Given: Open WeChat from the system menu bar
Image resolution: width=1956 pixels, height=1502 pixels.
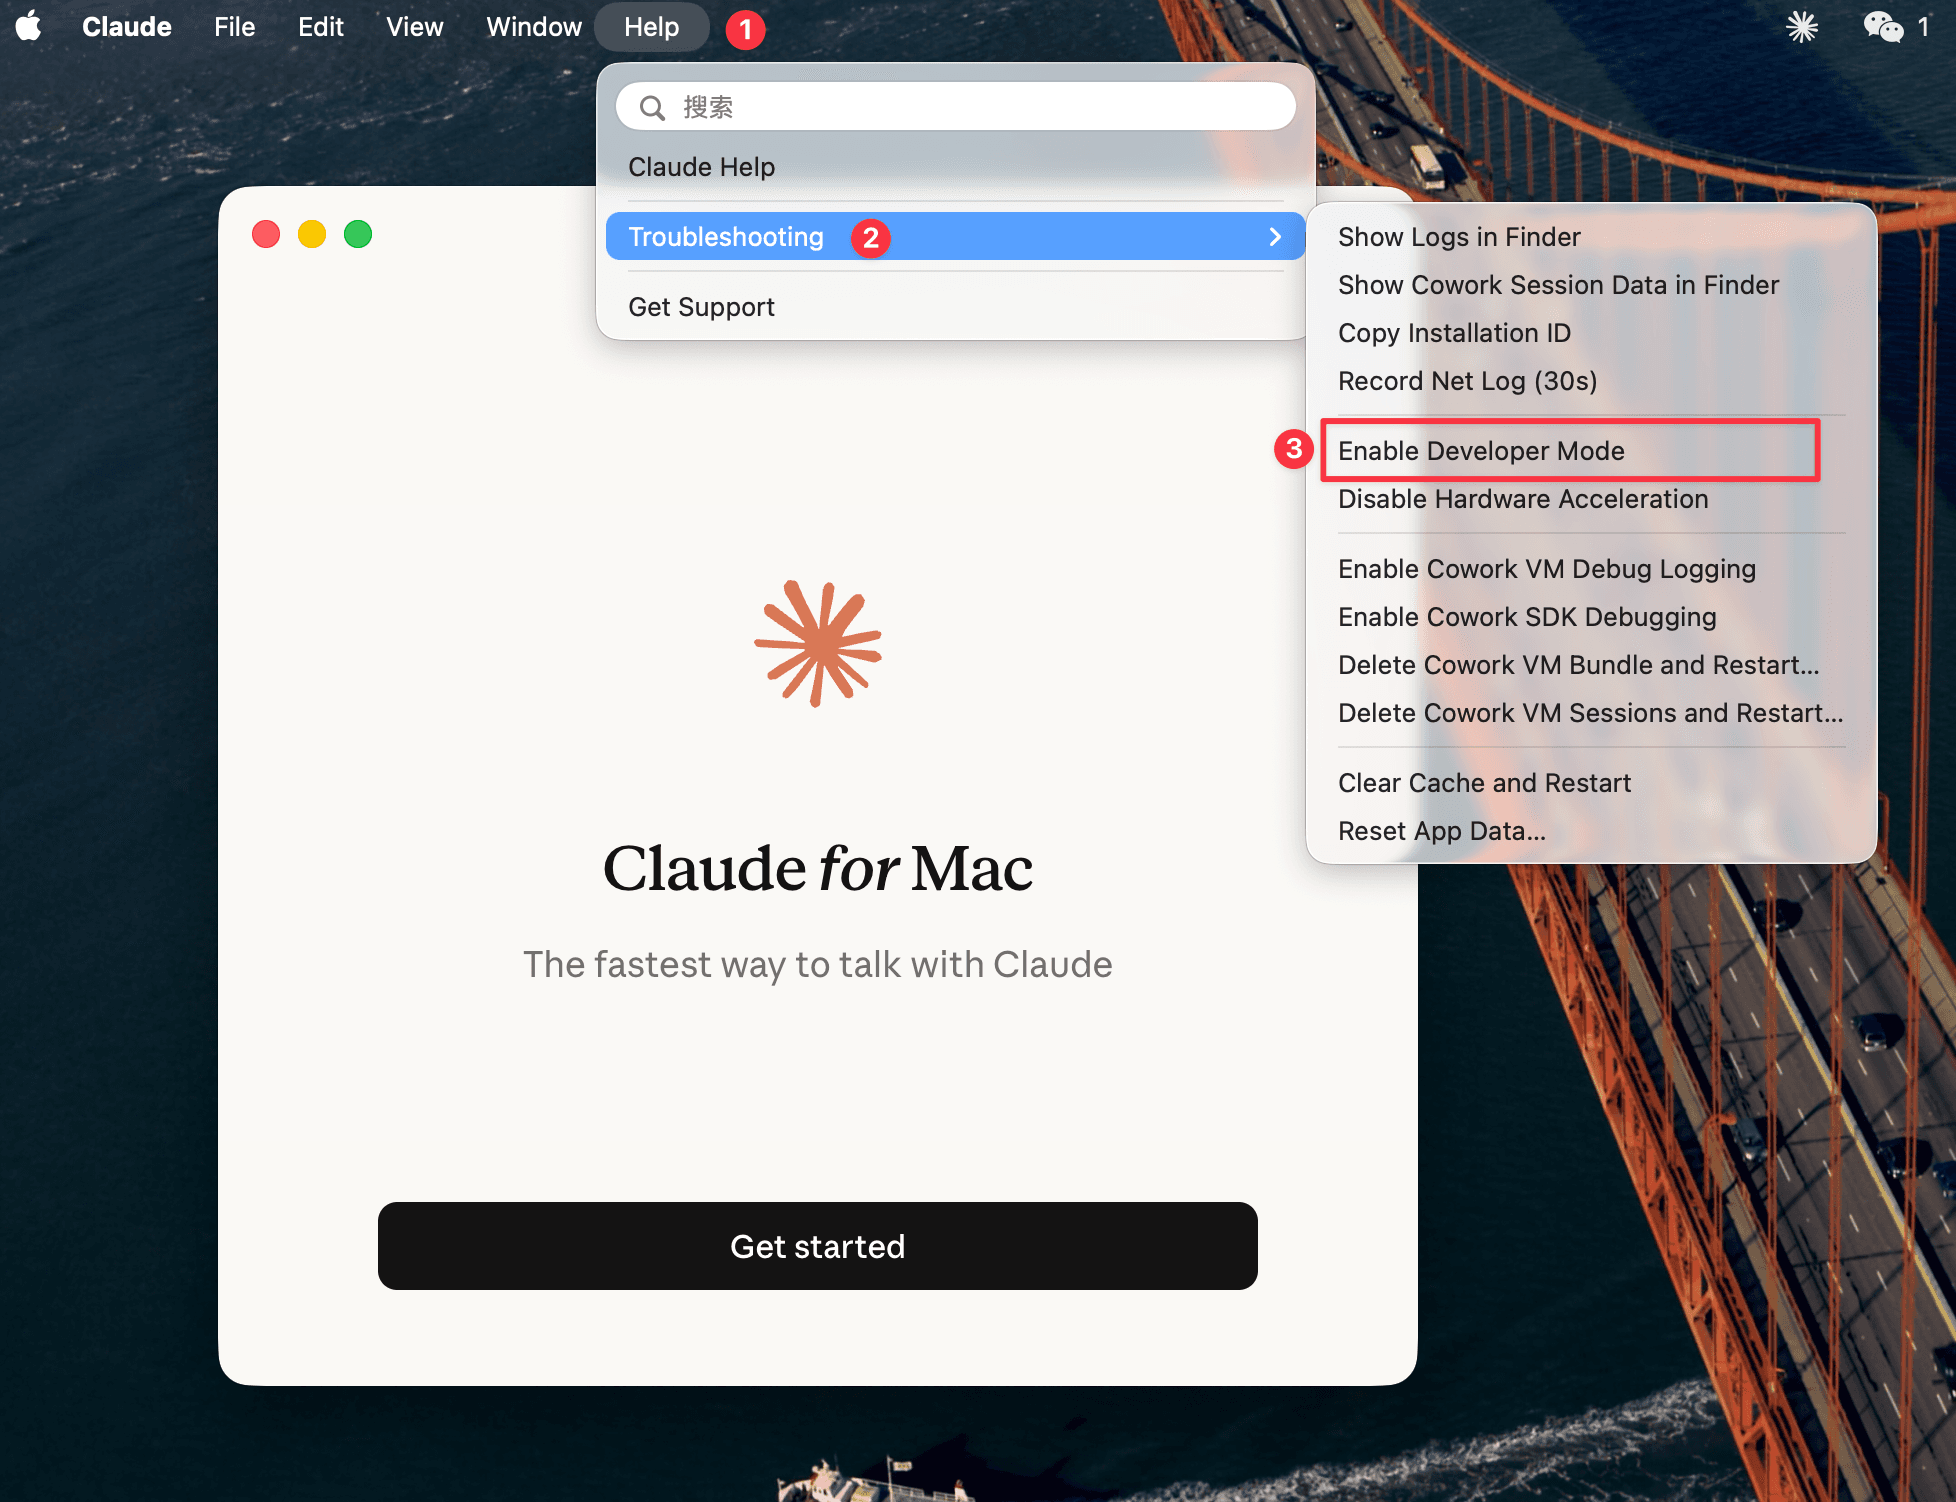Looking at the screenshot, I should click(1884, 27).
